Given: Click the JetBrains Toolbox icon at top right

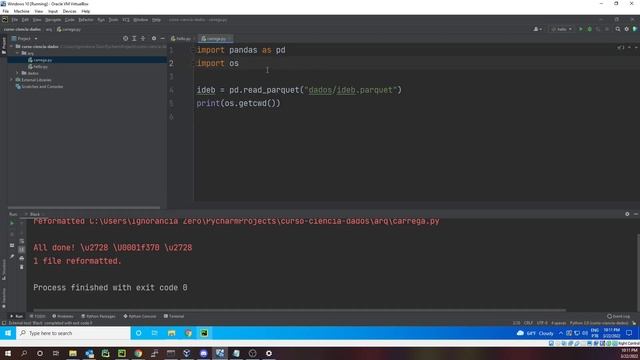Looking at the screenshot, I should (635, 29).
